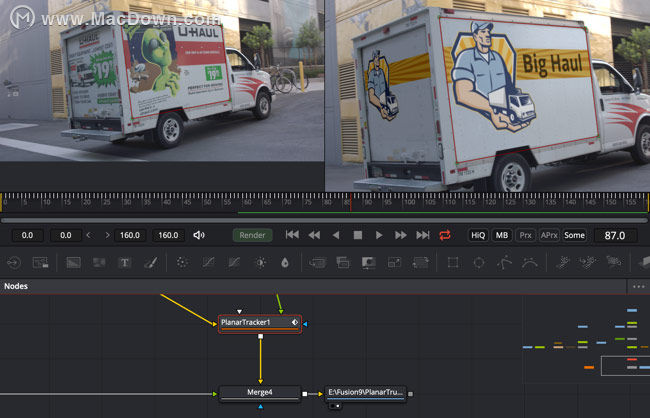
Task: Step forward with the fast-forward double-arrow button
Action: pyautogui.click(x=401, y=235)
